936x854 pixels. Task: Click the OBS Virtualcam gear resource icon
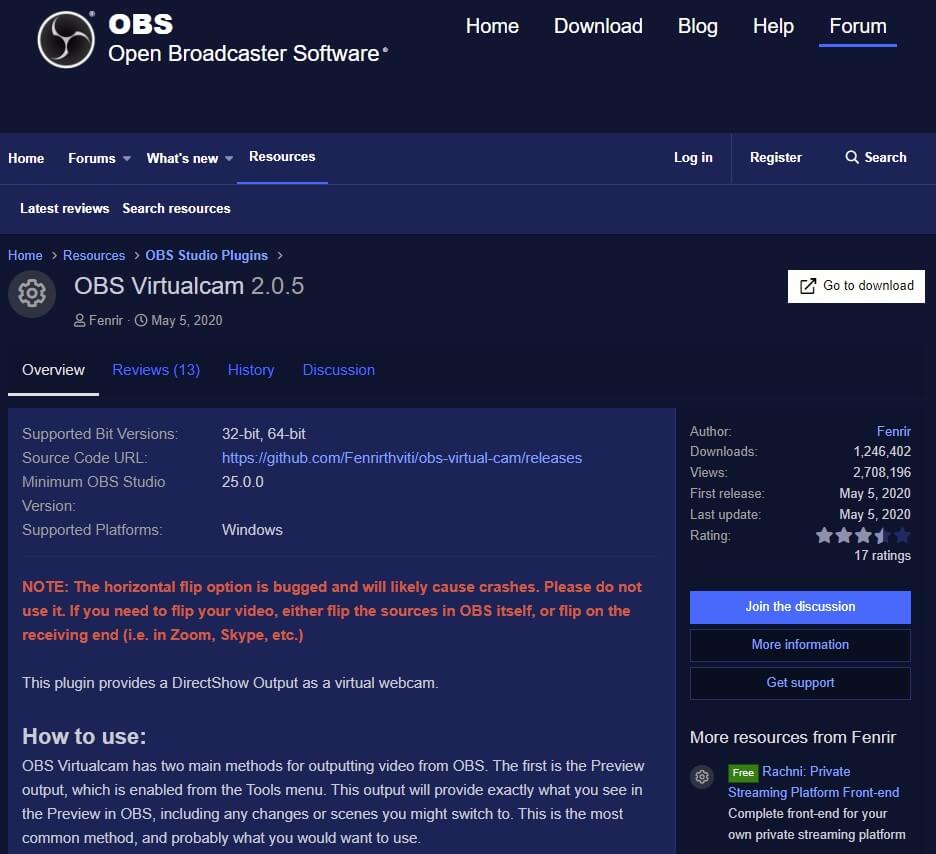tap(32, 293)
